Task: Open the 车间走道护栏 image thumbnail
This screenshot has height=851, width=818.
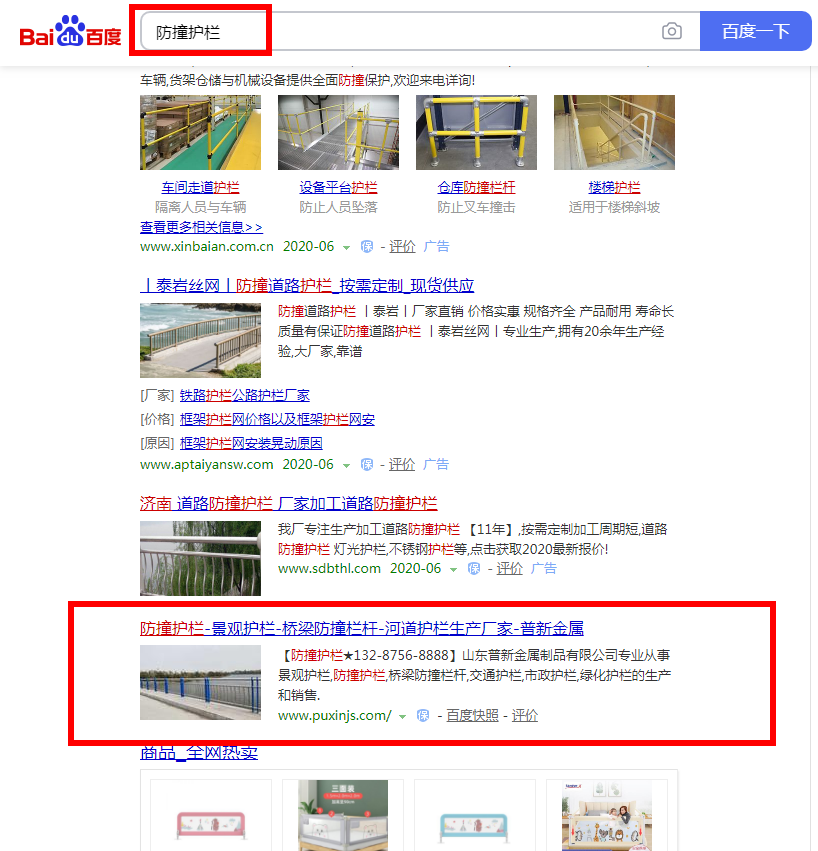Action: [200, 132]
